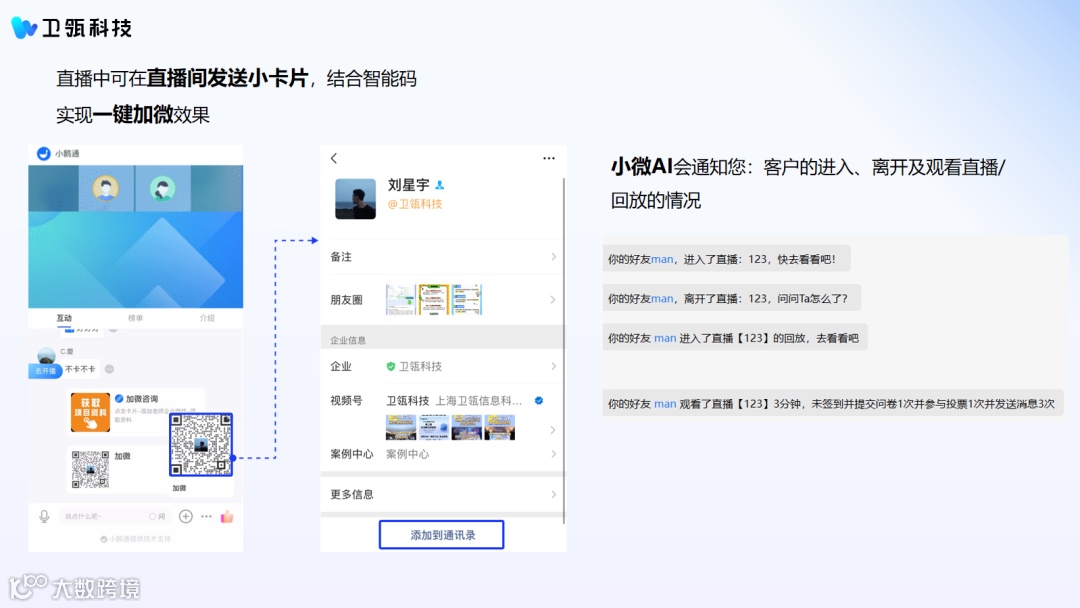This screenshot has height=608, width=1080.
Task: Click the 不卡不卡 chat message
Action: coord(81,369)
